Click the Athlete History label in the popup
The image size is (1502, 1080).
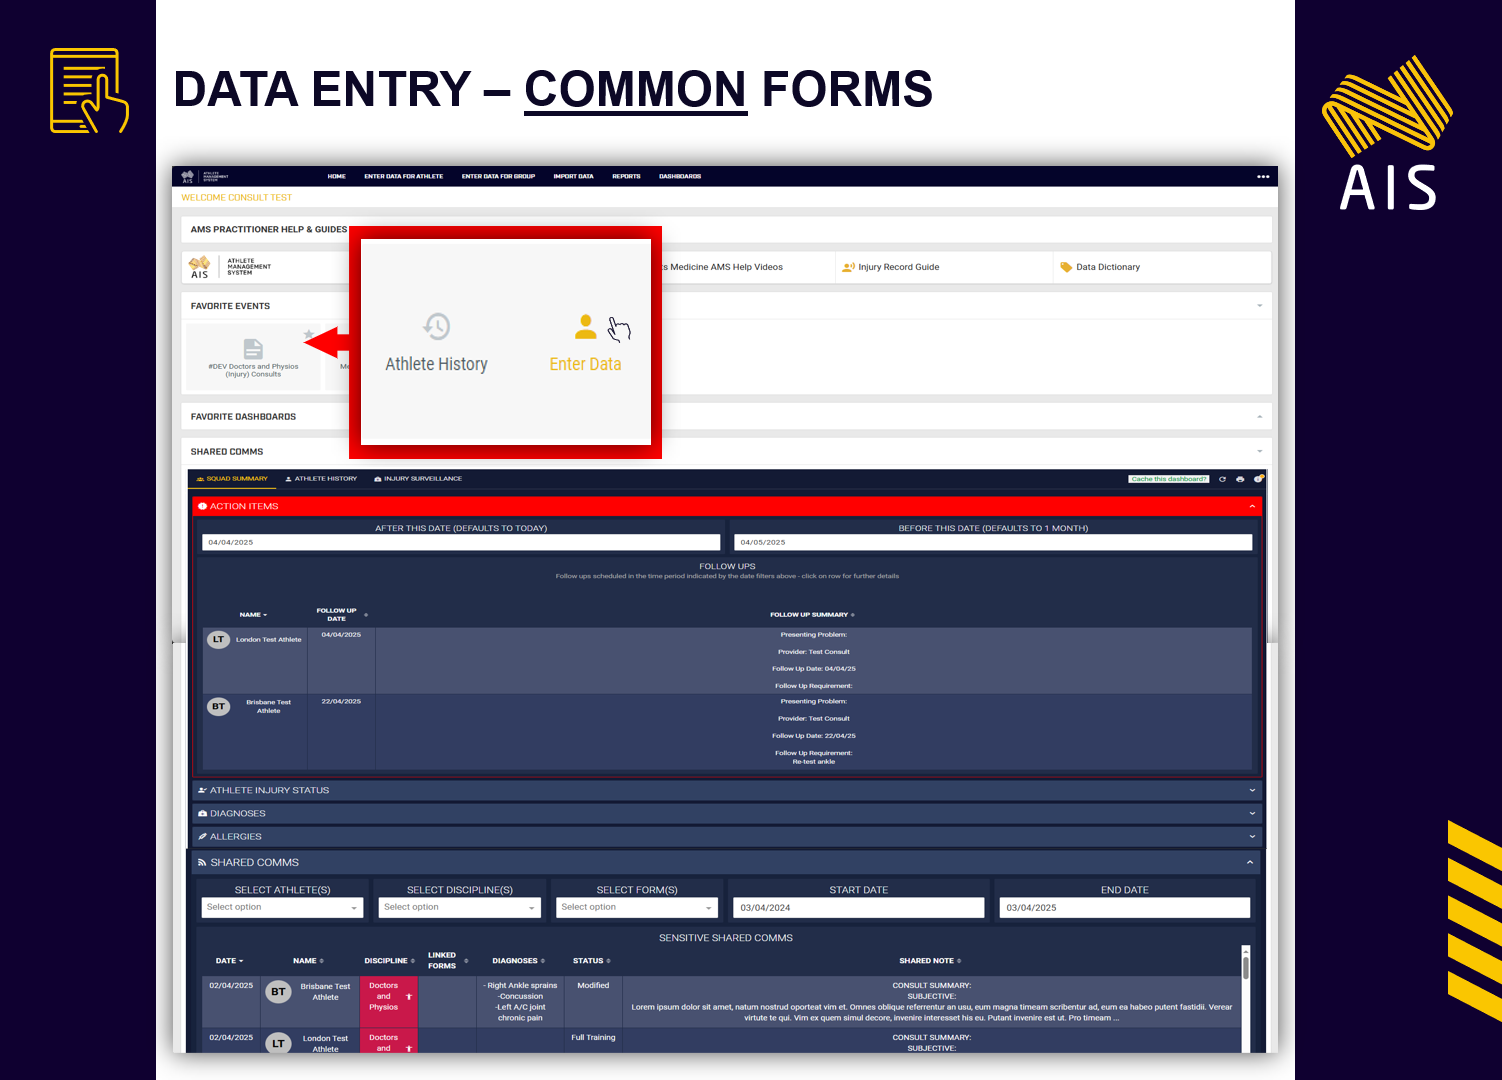tap(437, 364)
